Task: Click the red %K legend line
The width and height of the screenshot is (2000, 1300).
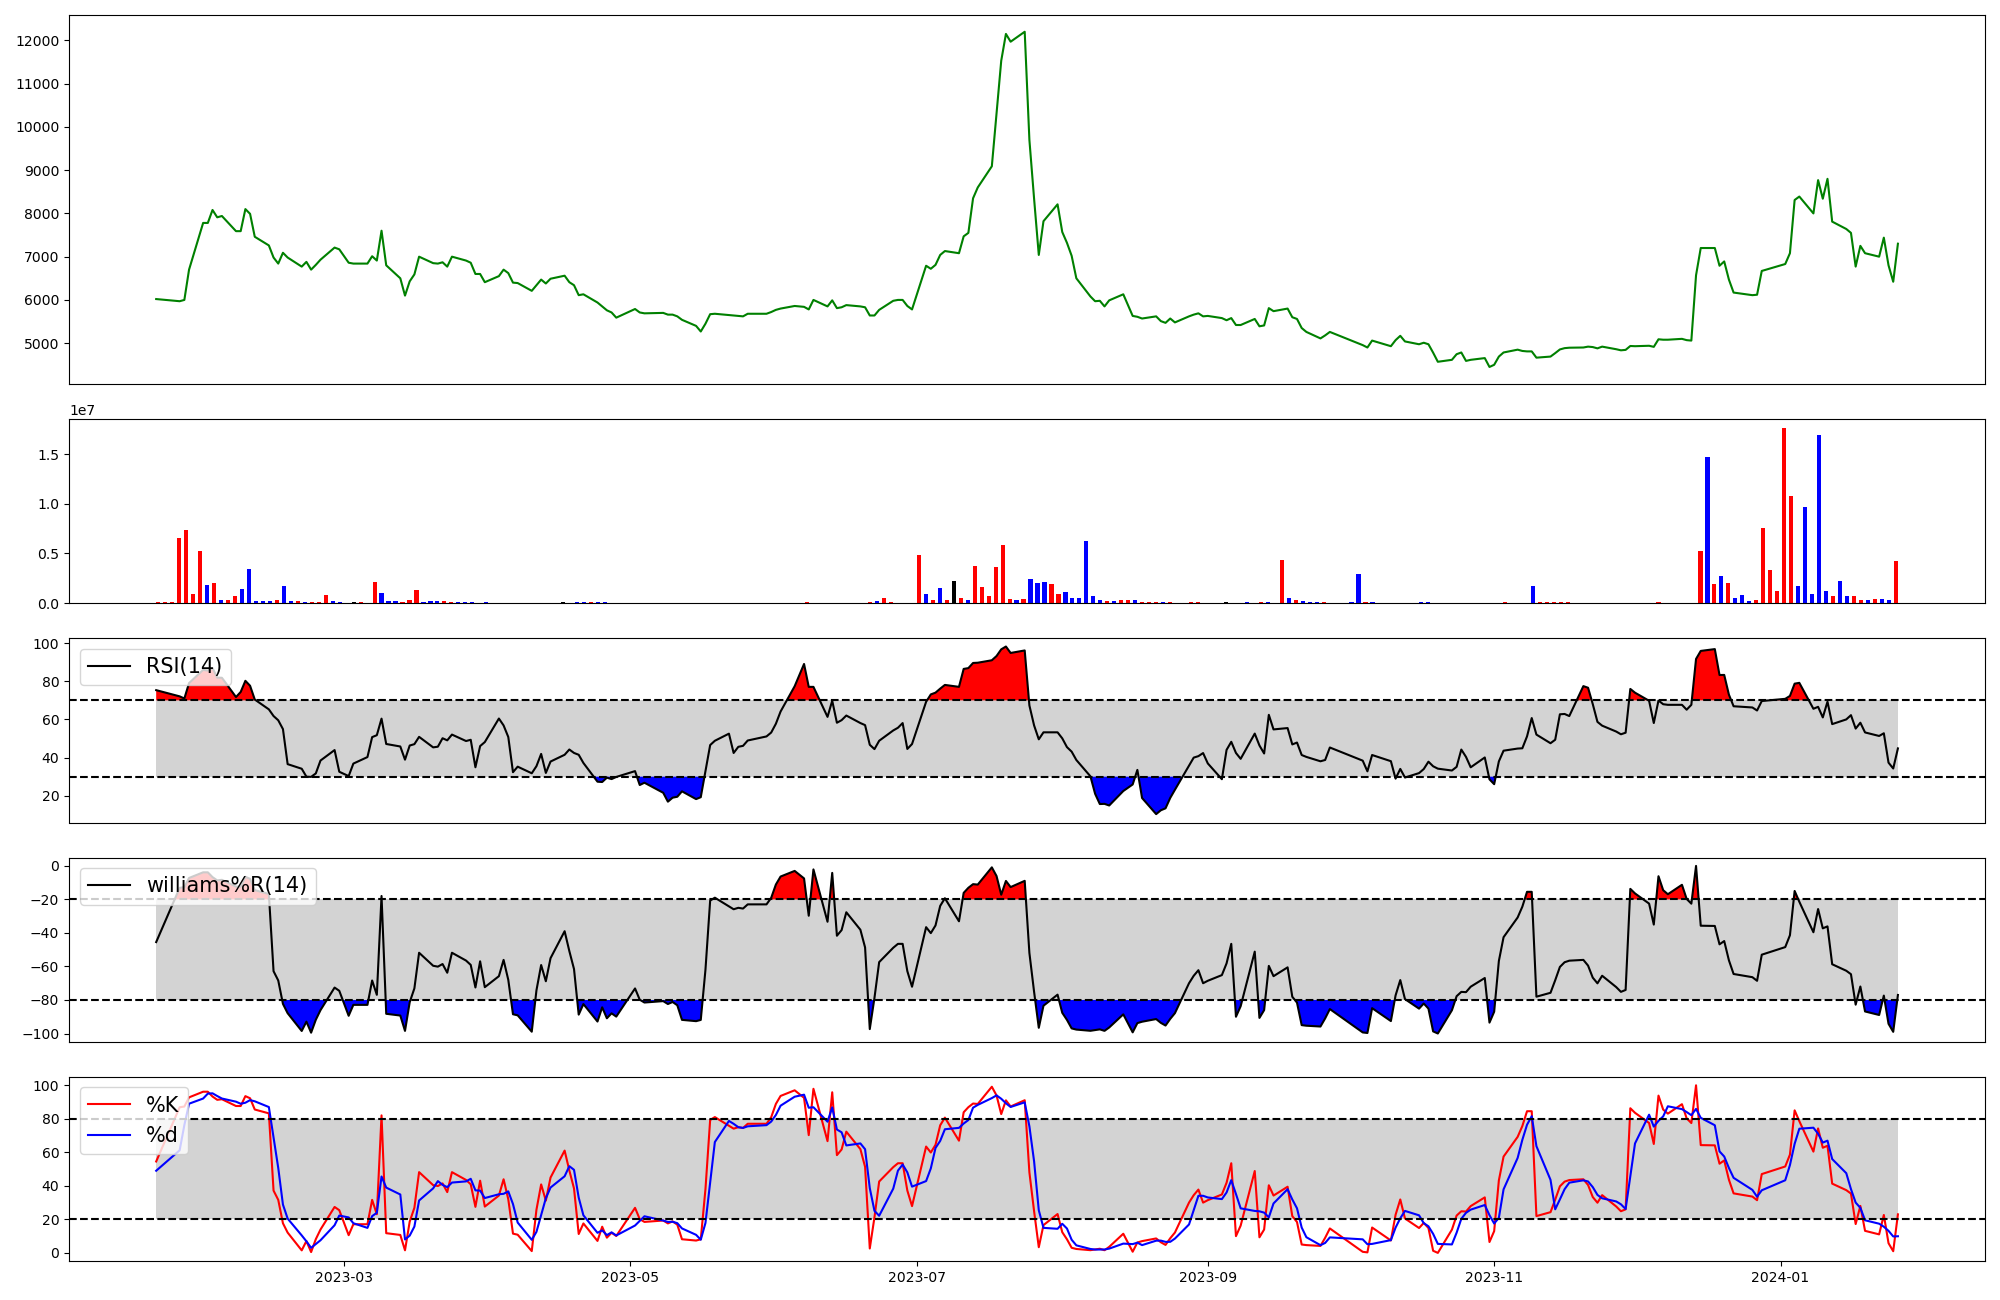Action: [110, 1104]
